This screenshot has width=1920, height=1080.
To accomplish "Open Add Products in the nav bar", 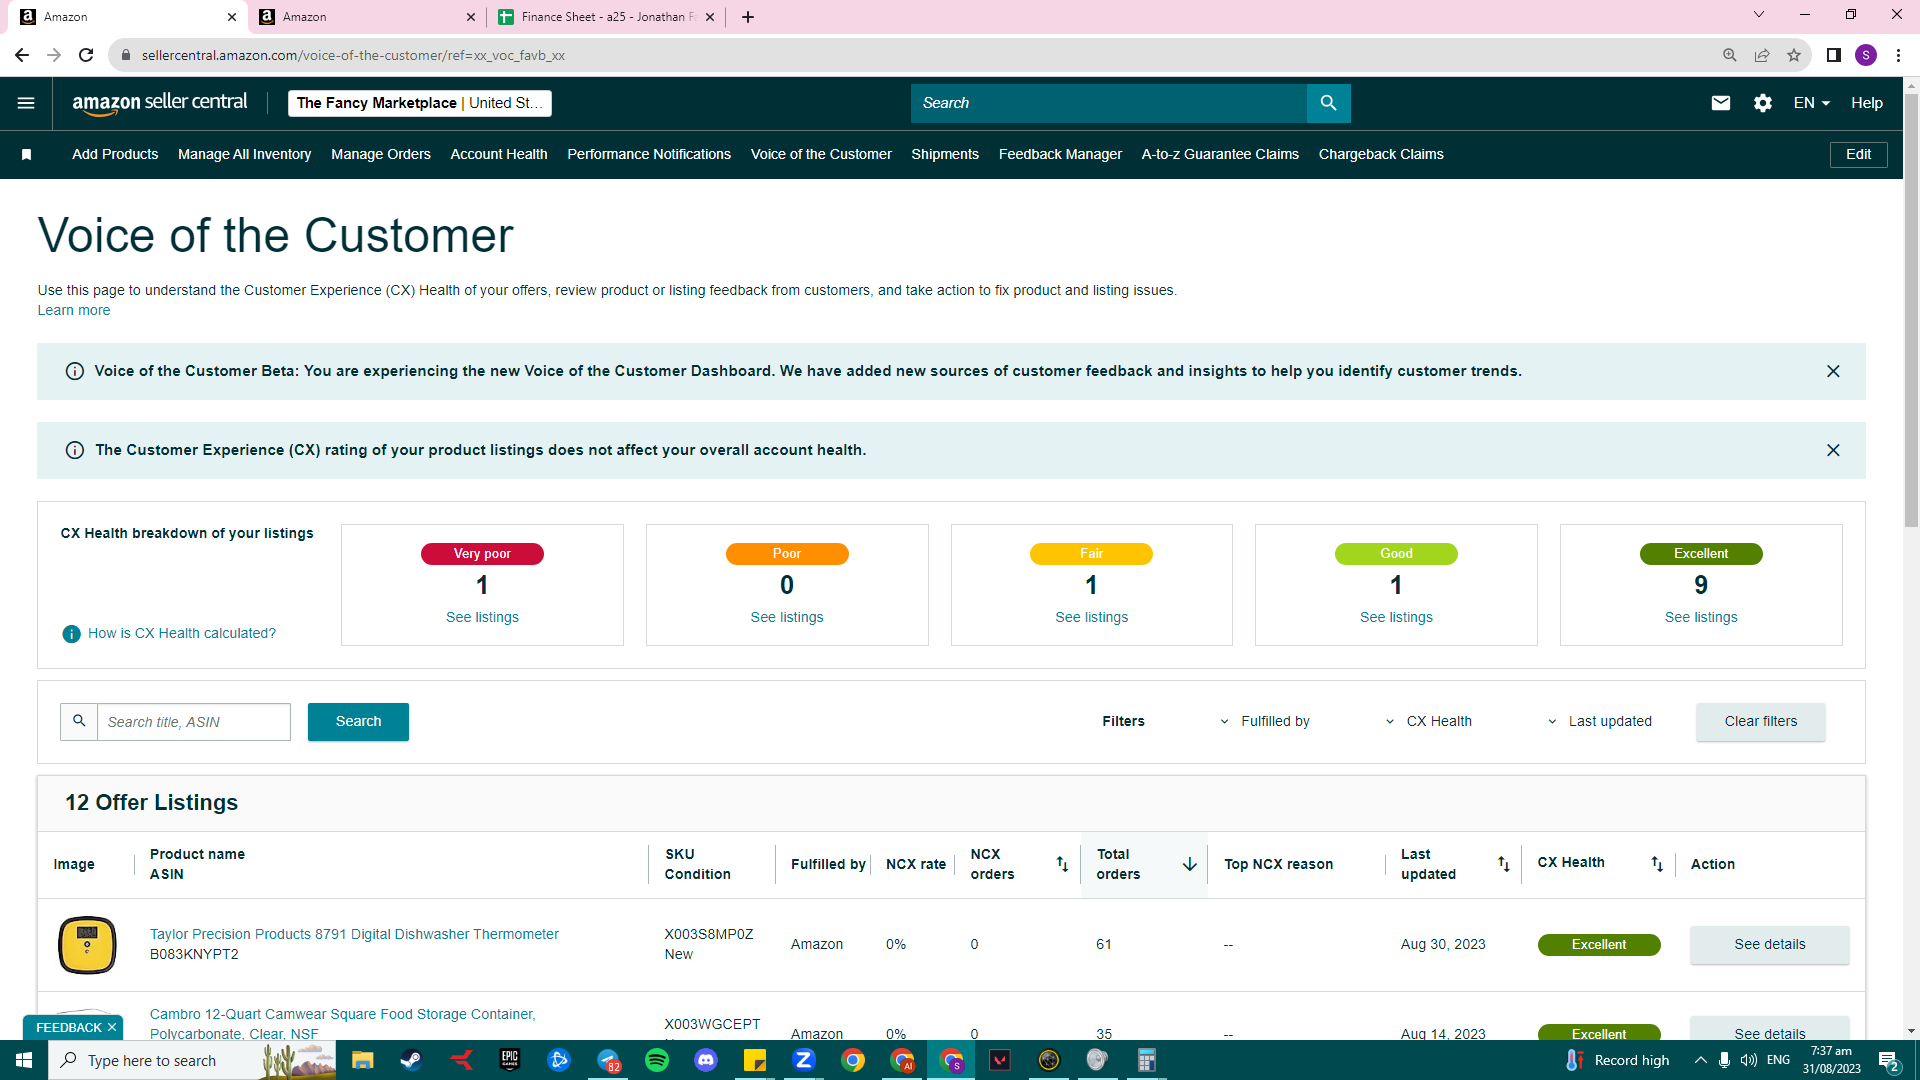I will [x=115, y=154].
